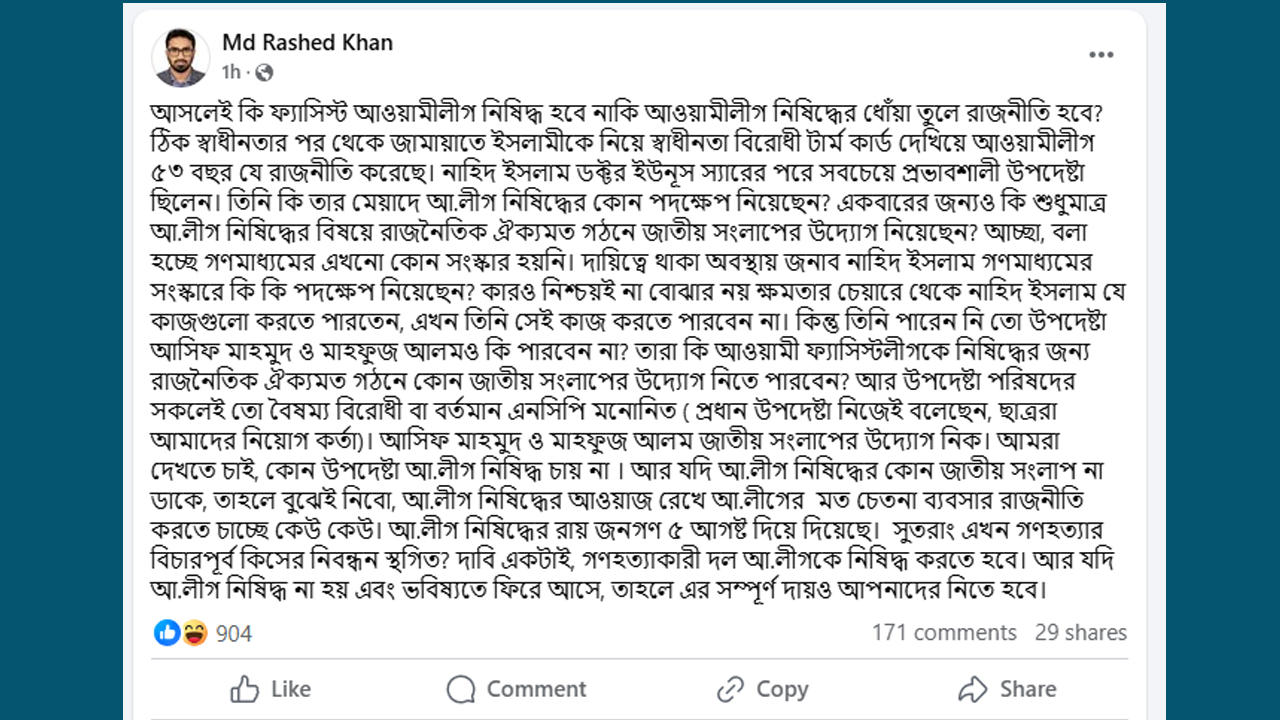Open the post's 1h timestamp link

point(231,72)
